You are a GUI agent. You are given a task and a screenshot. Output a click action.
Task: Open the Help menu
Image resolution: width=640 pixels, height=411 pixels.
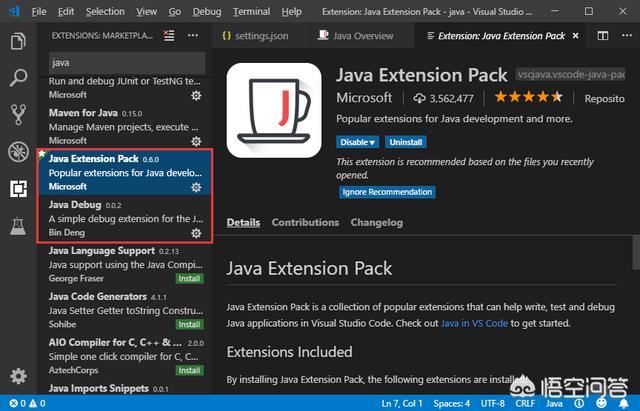tap(291, 11)
